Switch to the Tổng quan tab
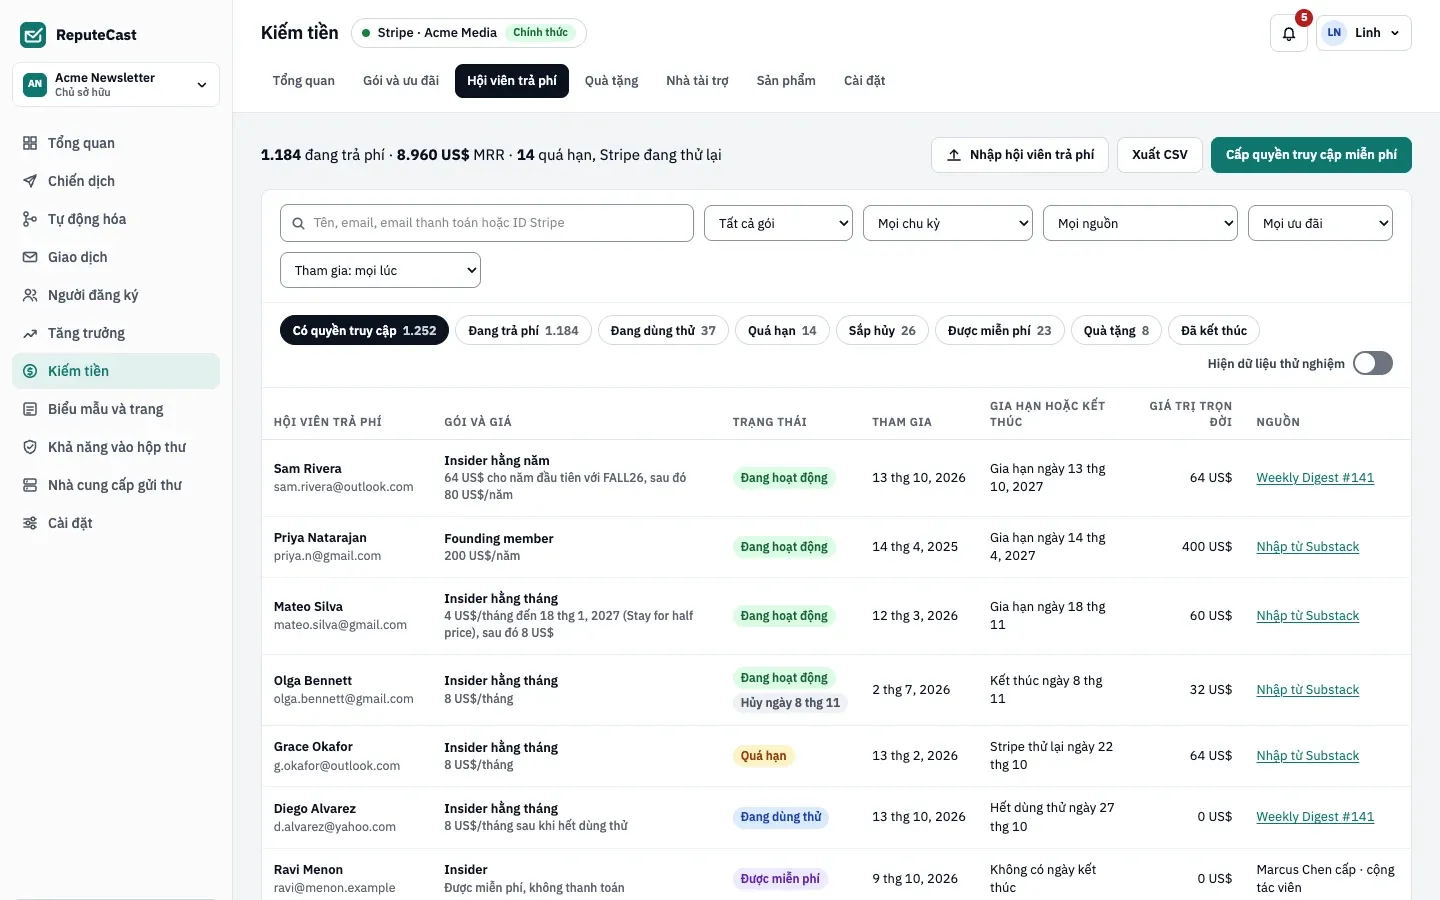The width and height of the screenshot is (1440, 900). [304, 81]
